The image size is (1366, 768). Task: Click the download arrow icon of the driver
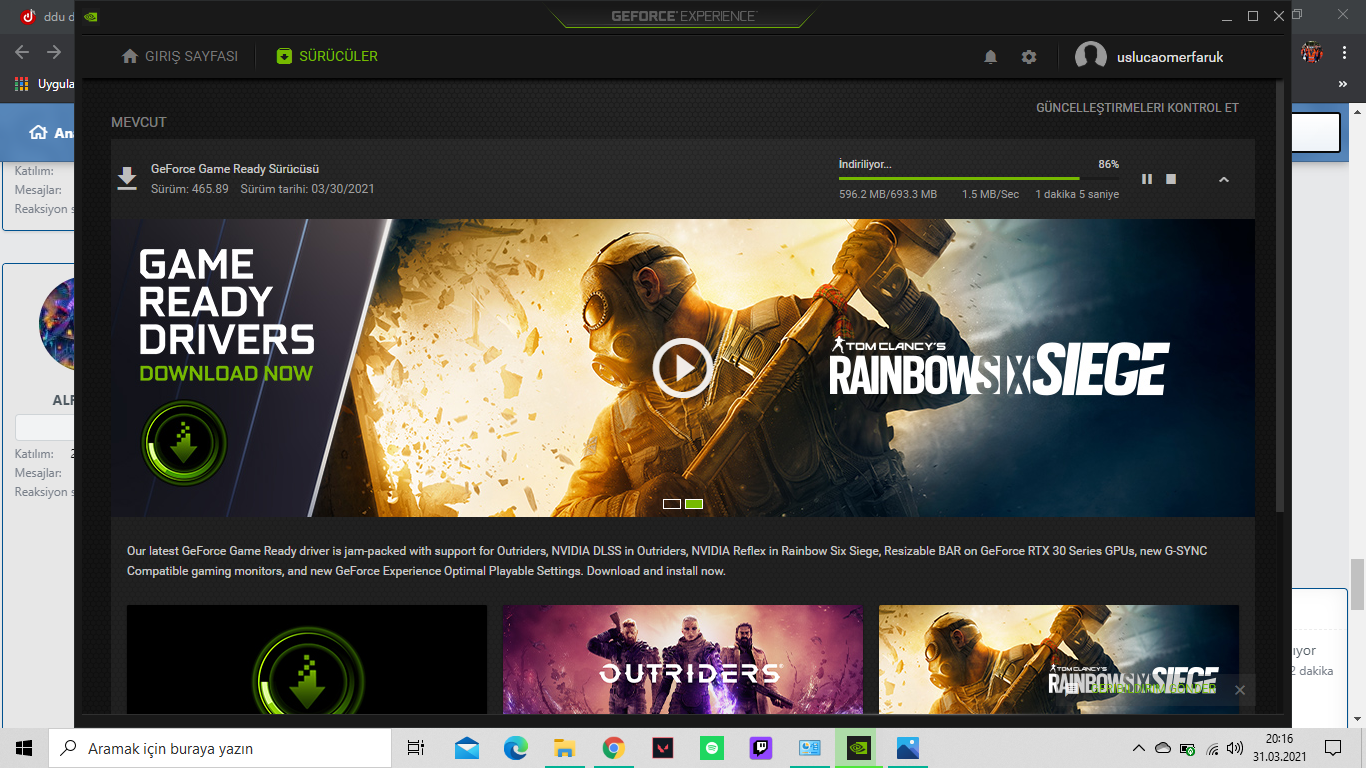[127, 178]
